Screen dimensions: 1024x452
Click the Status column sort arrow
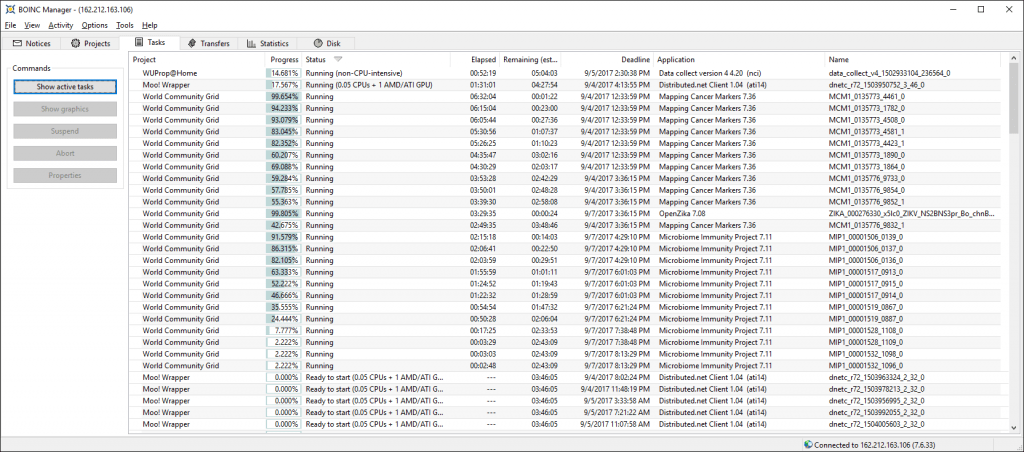click(338, 59)
